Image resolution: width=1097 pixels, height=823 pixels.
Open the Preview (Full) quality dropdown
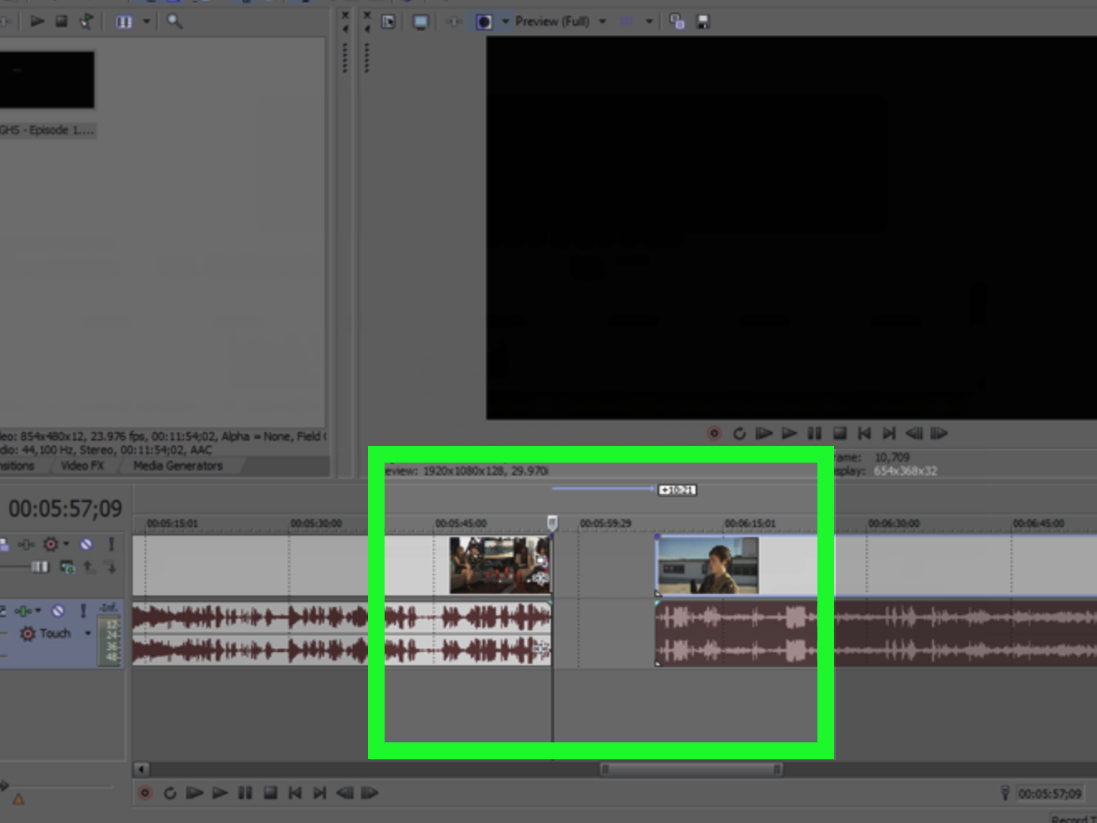coord(601,21)
